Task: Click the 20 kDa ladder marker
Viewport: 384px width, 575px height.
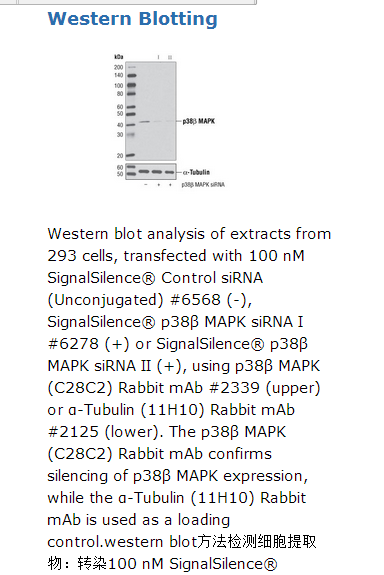Action: [x=120, y=156]
